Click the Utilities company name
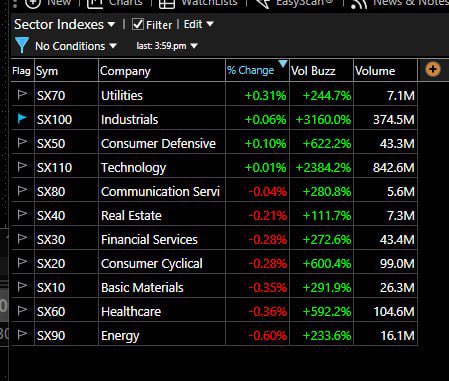This screenshot has height=381, width=449. [122, 96]
